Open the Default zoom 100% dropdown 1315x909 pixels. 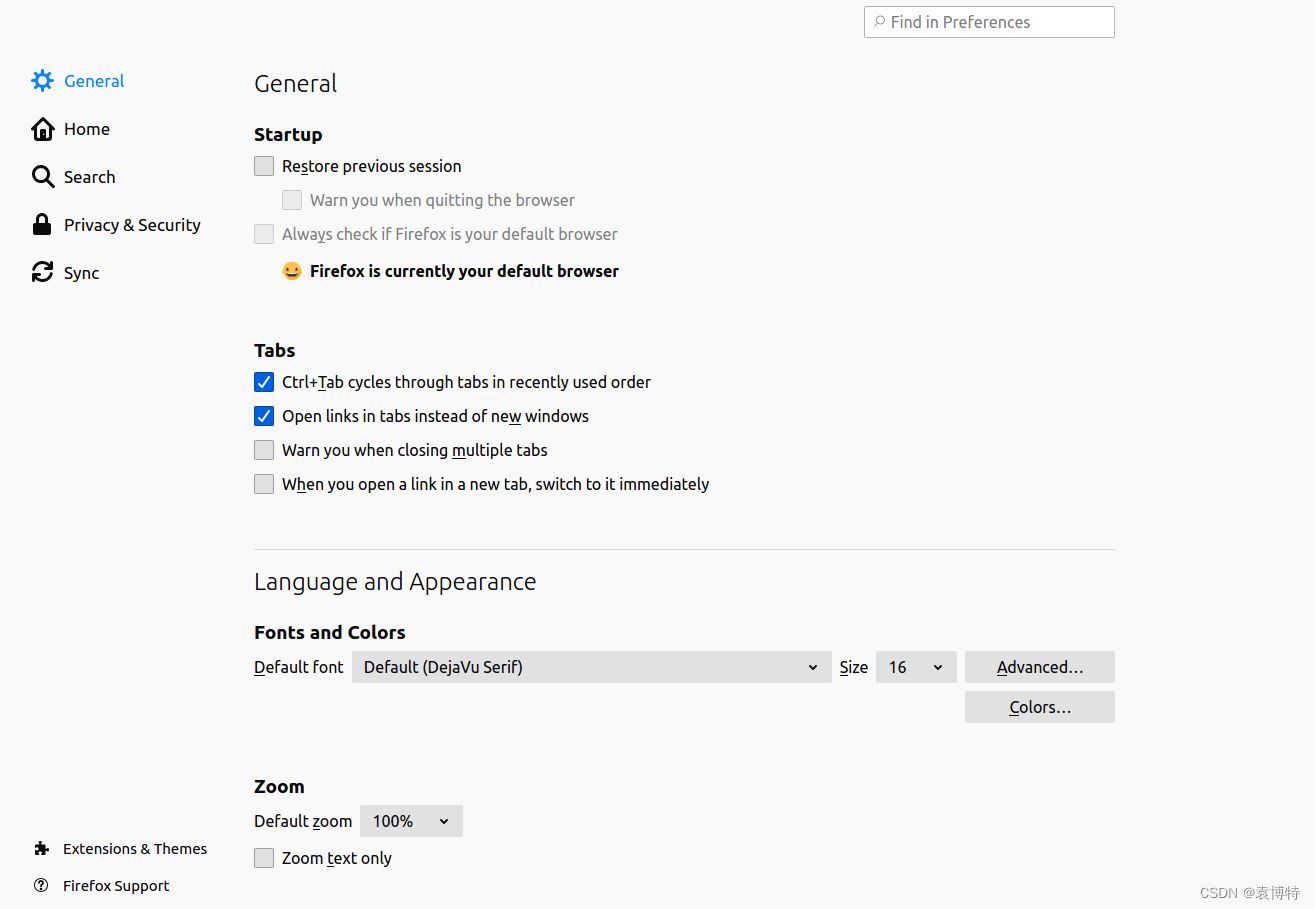tap(411, 821)
